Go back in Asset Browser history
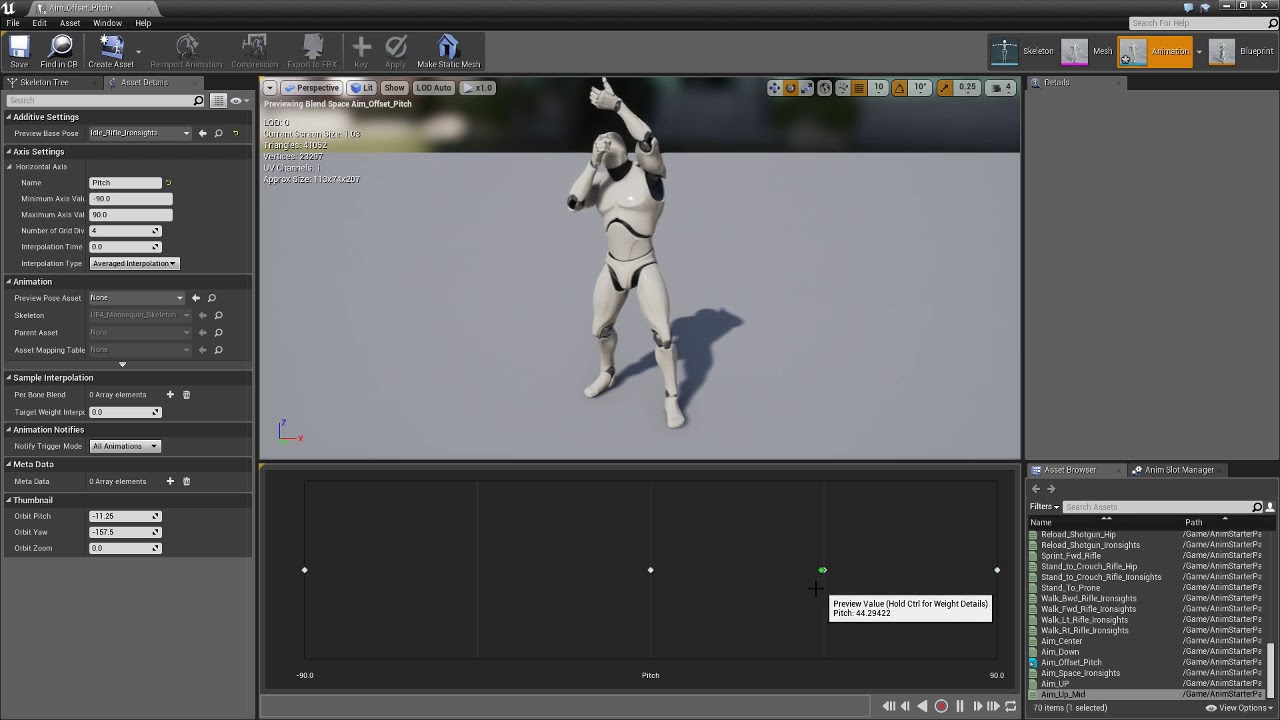Image resolution: width=1280 pixels, height=720 pixels. (x=1036, y=489)
